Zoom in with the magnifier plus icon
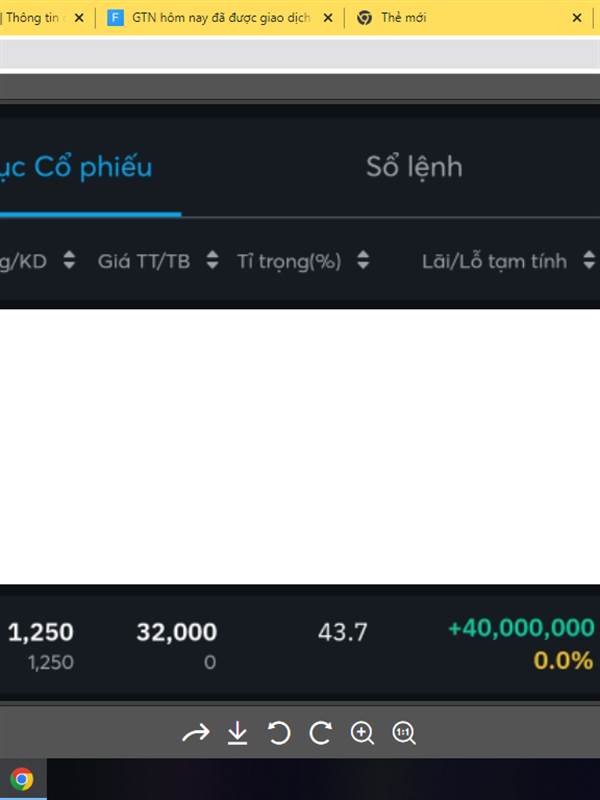Viewport: 600px width, 800px height. coord(362,733)
